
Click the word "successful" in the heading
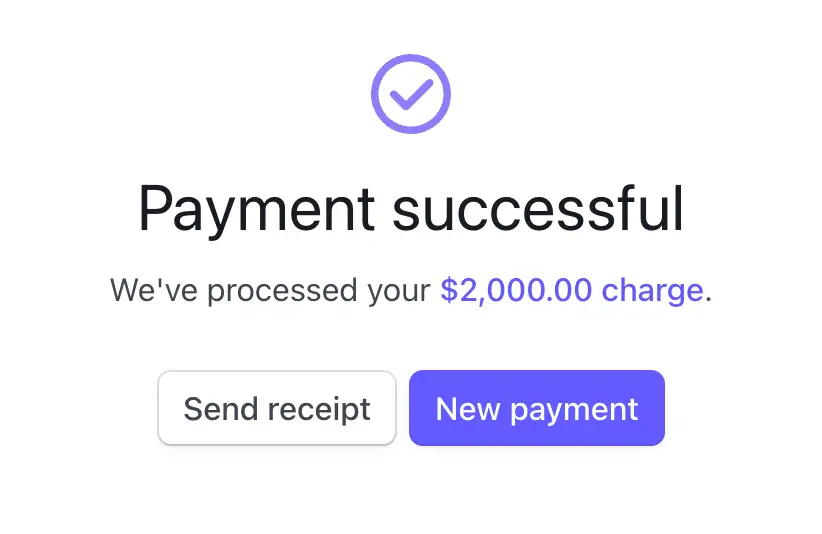pos(538,209)
